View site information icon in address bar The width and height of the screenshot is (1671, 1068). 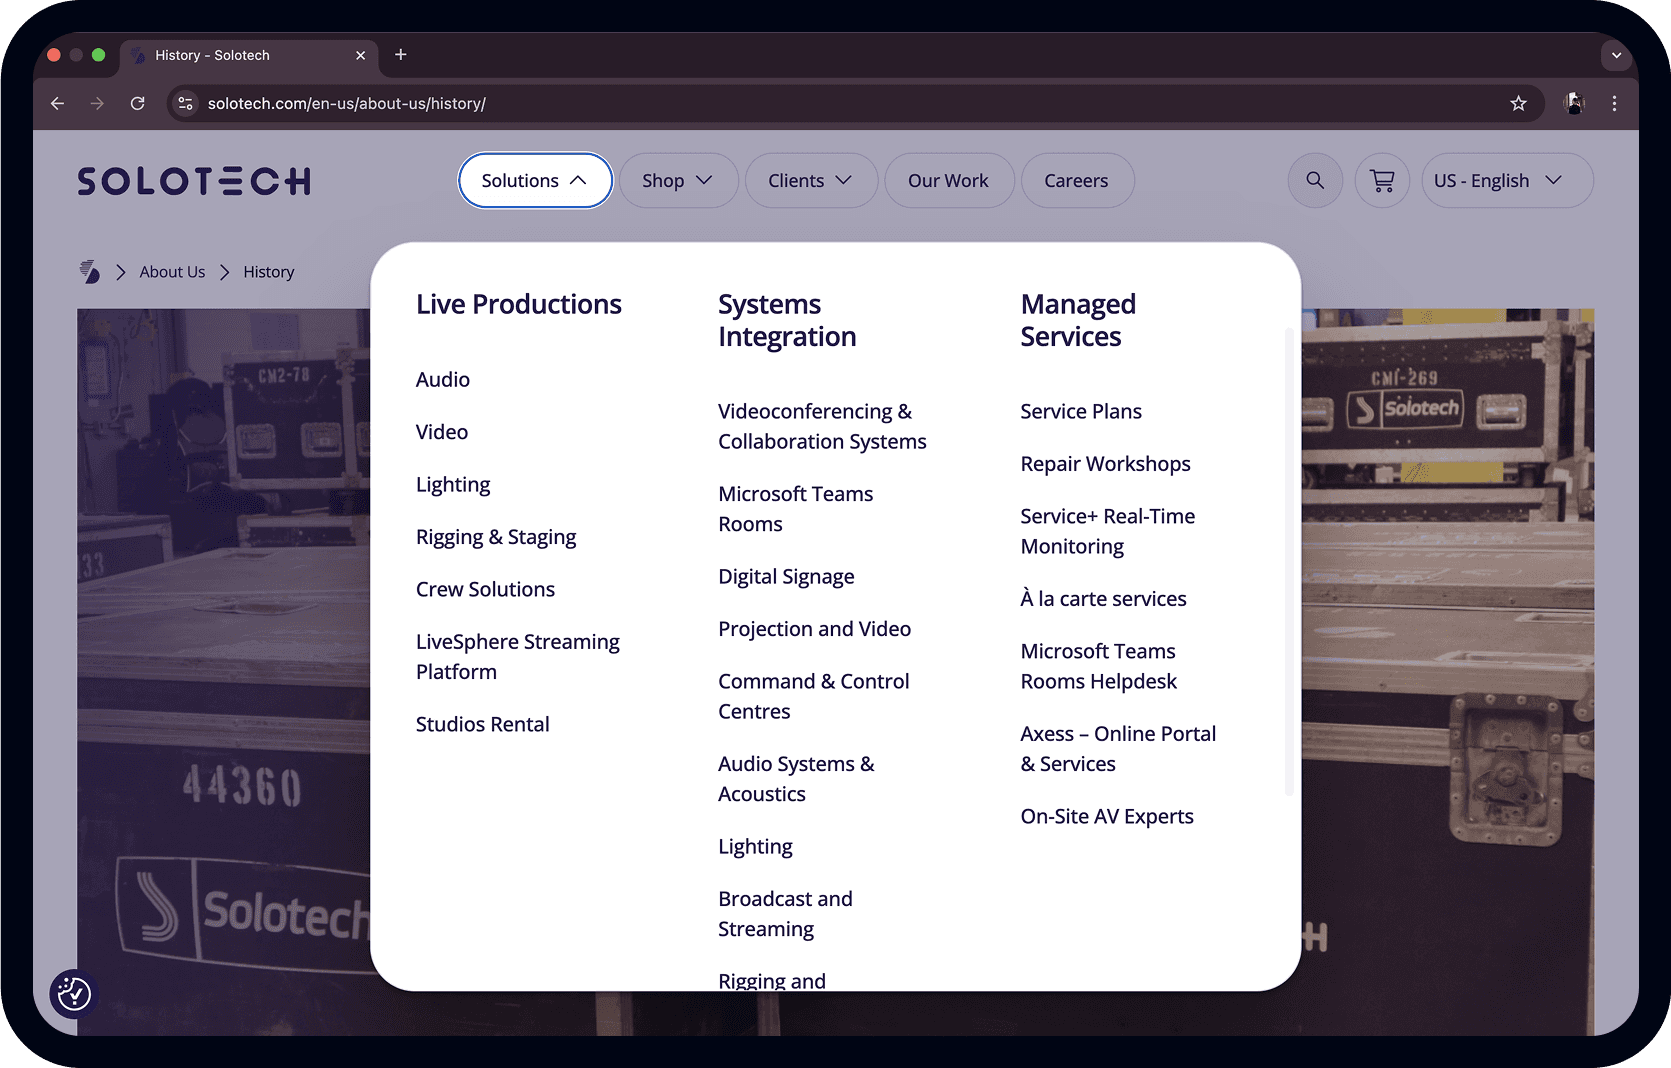186,103
